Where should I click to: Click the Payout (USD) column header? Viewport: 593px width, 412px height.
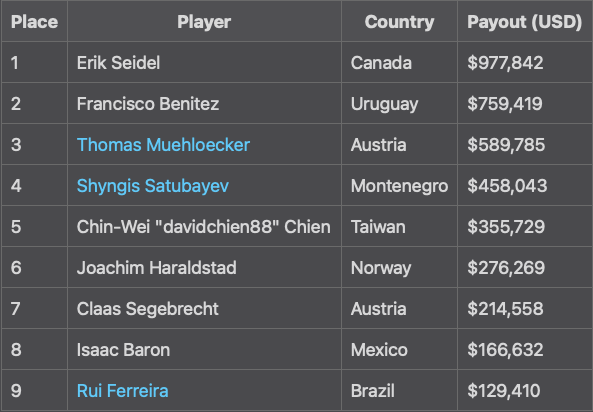point(525,21)
